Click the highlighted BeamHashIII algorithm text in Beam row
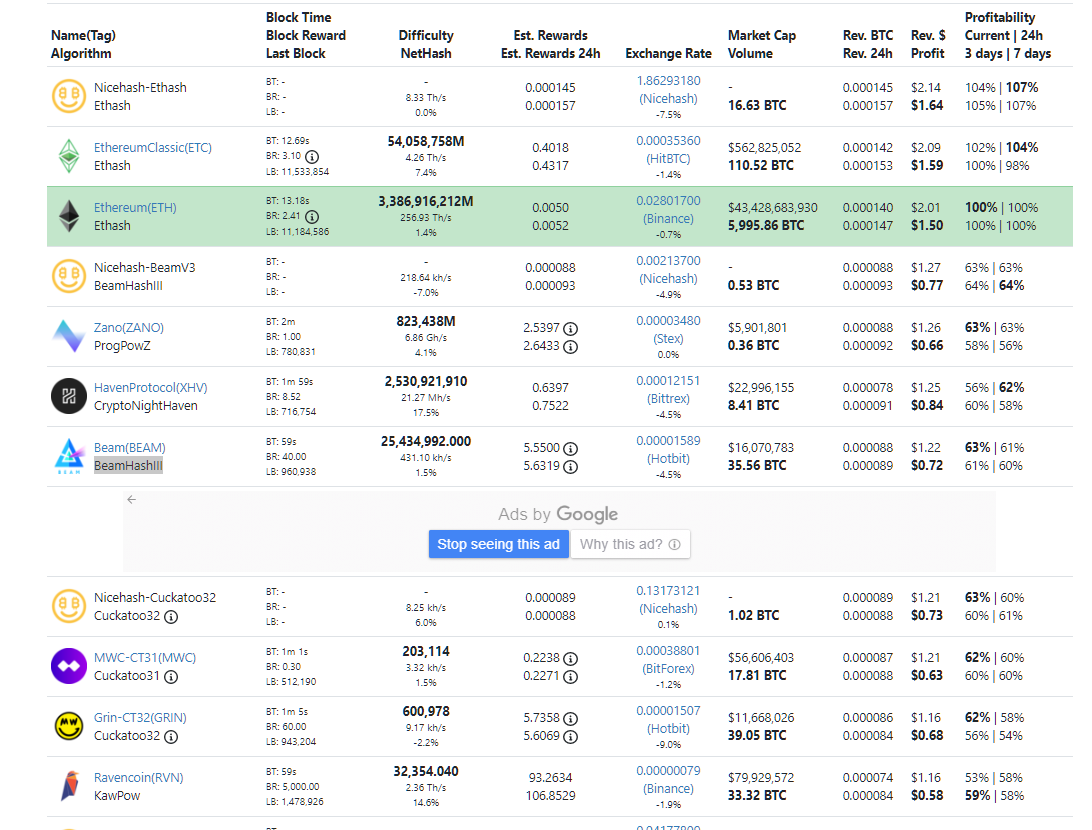The width and height of the screenshot is (1092, 830). 128,466
